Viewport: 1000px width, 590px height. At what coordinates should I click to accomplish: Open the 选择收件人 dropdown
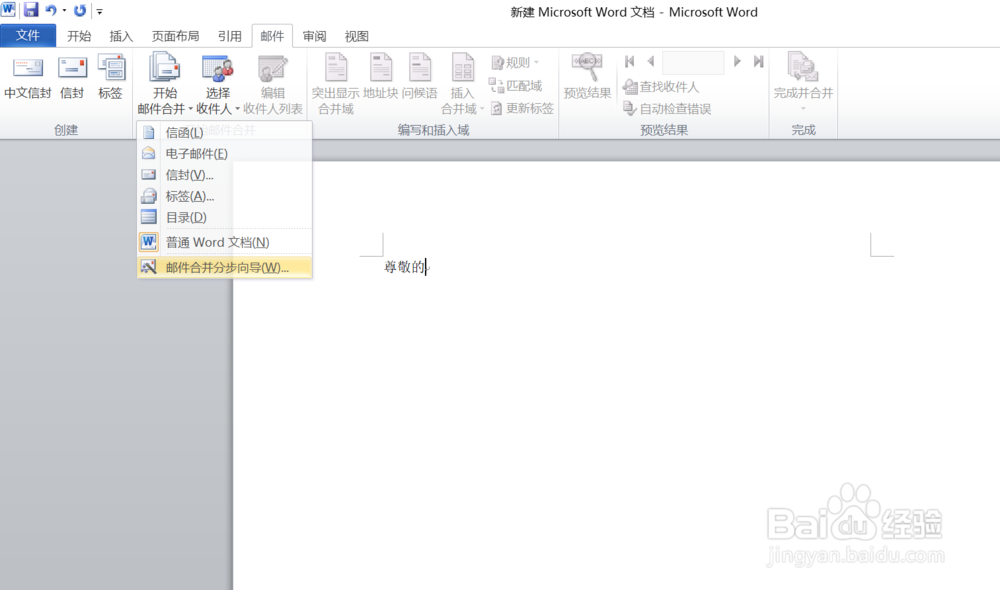tap(217, 84)
